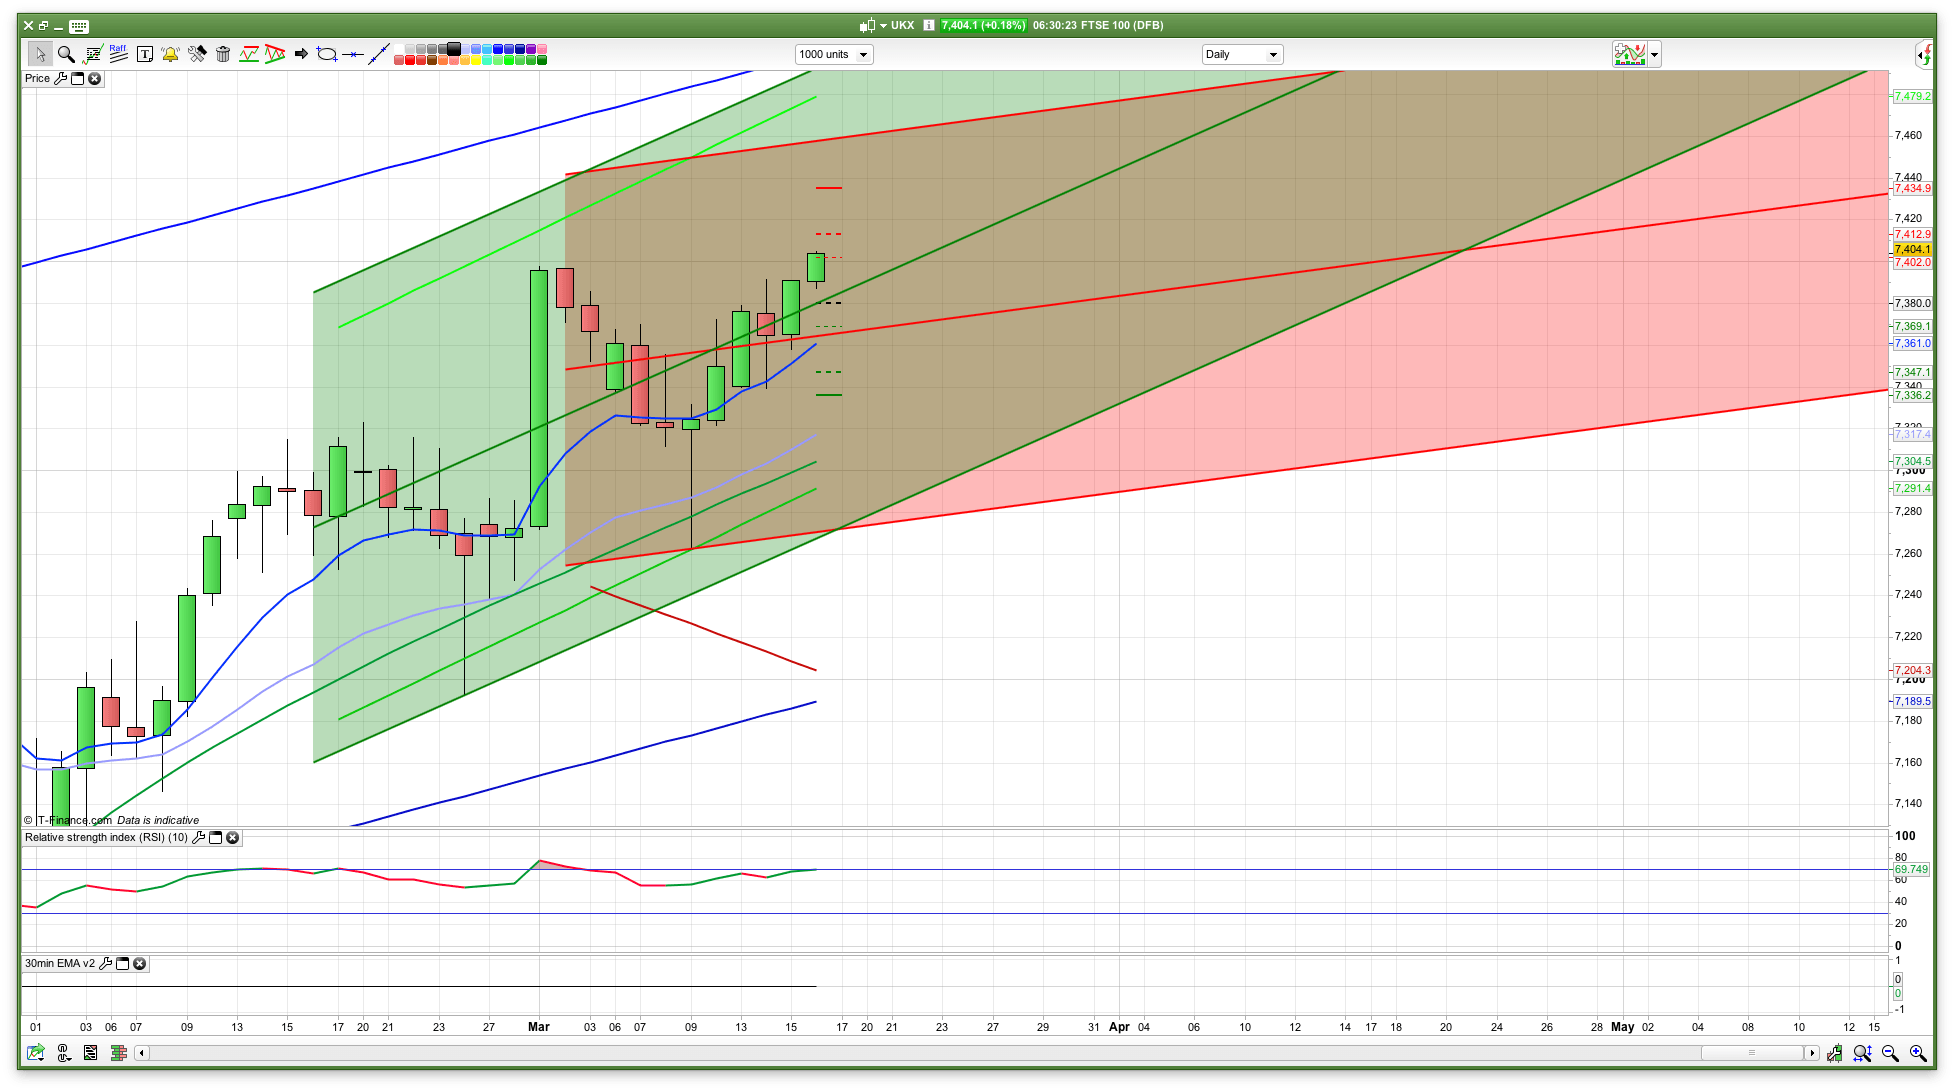Close the RSI indicator panel

(x=233, y=838)
